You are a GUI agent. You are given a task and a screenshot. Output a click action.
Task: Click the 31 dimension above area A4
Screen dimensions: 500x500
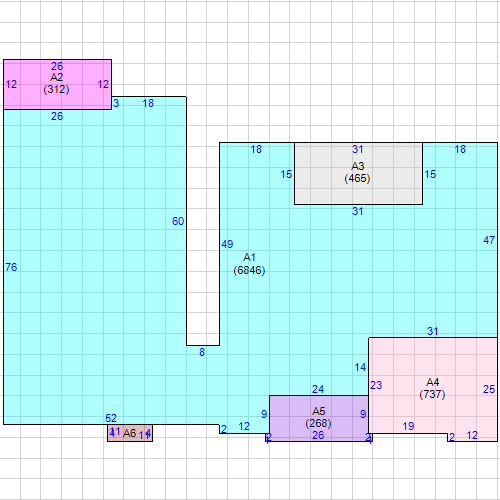pyautogui.click(x=433, y=331)
